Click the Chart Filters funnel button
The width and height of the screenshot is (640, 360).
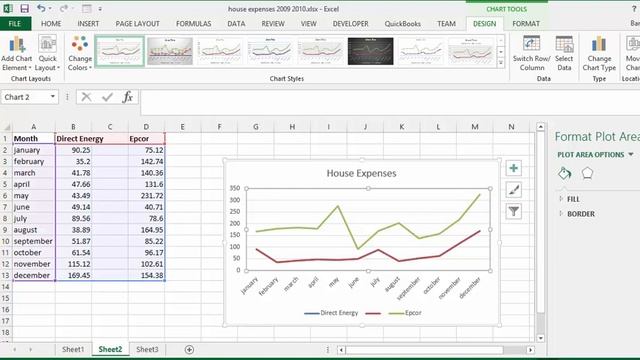click(513, 211)
